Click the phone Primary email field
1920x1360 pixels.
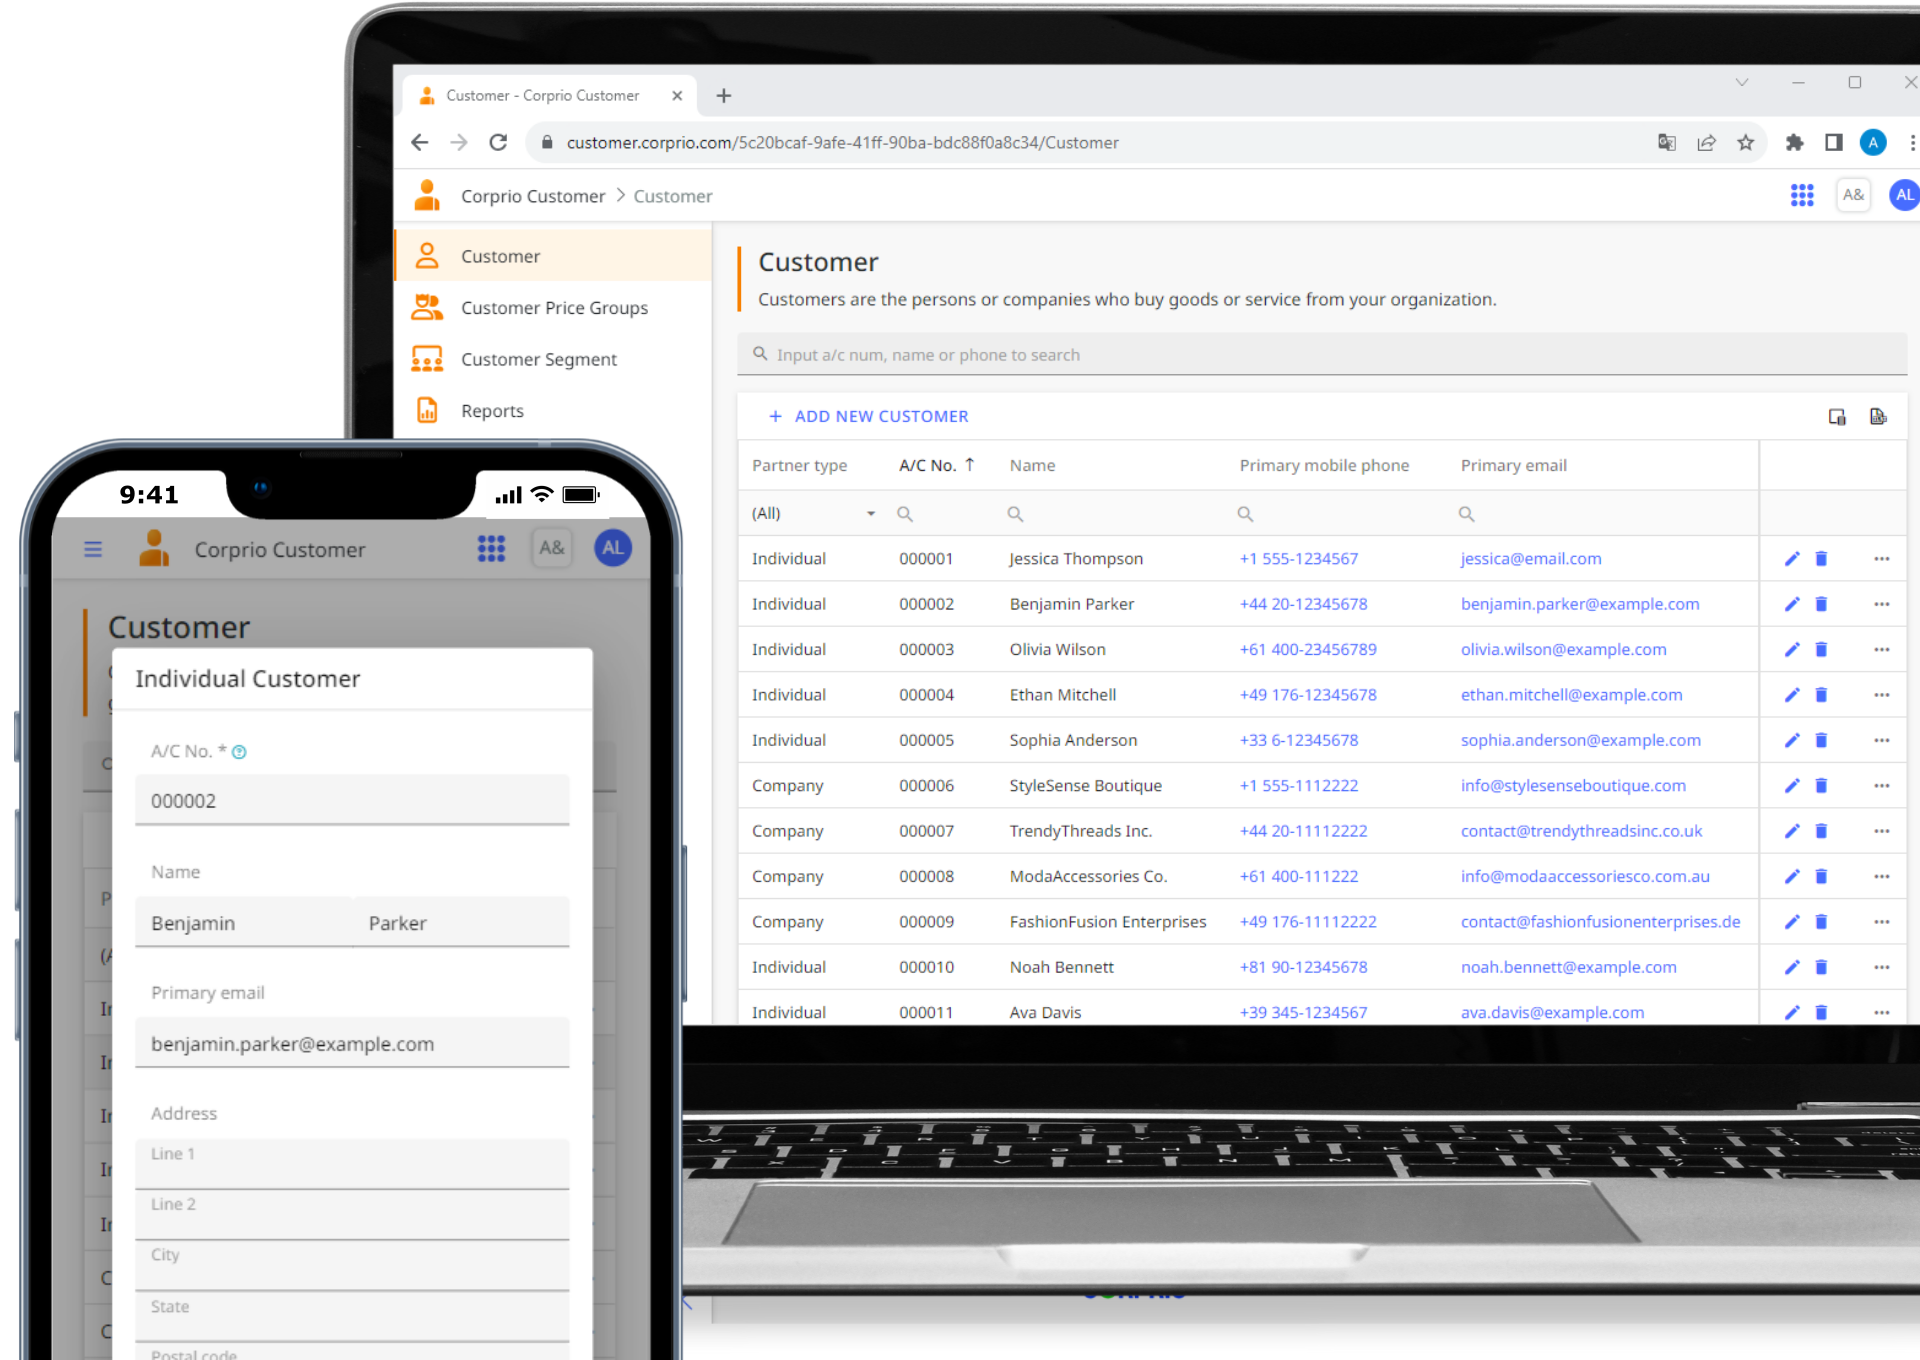coord(352,1044)
